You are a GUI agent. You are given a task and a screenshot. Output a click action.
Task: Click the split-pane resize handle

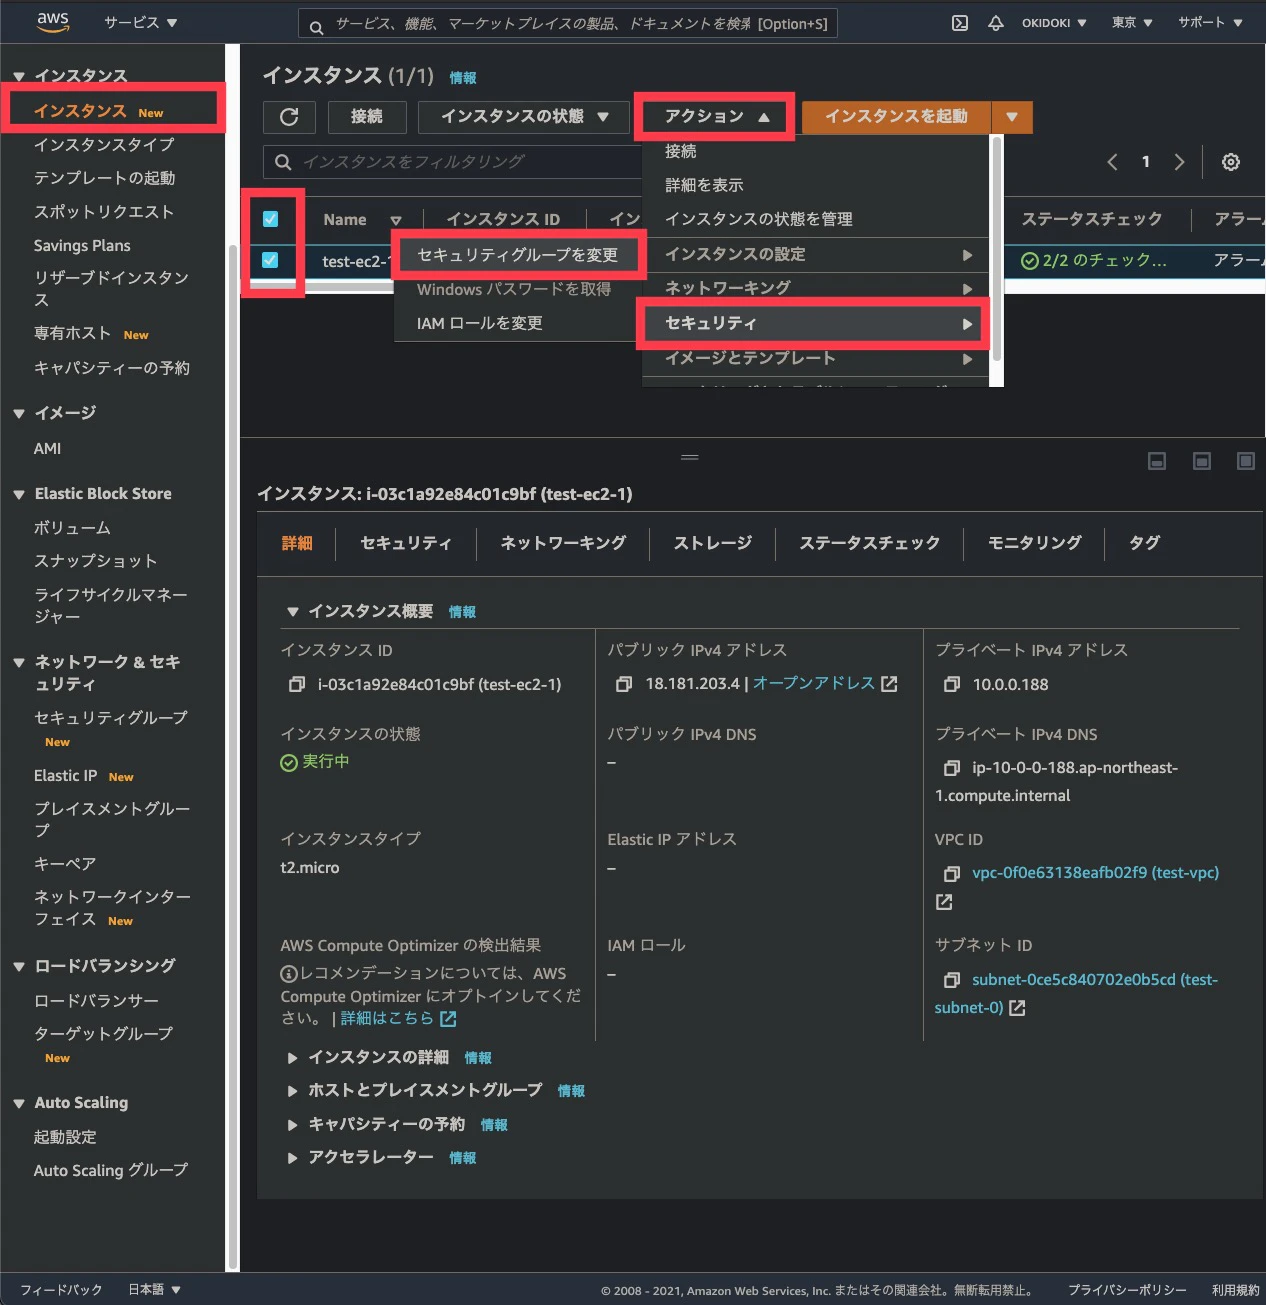point(690,457)
